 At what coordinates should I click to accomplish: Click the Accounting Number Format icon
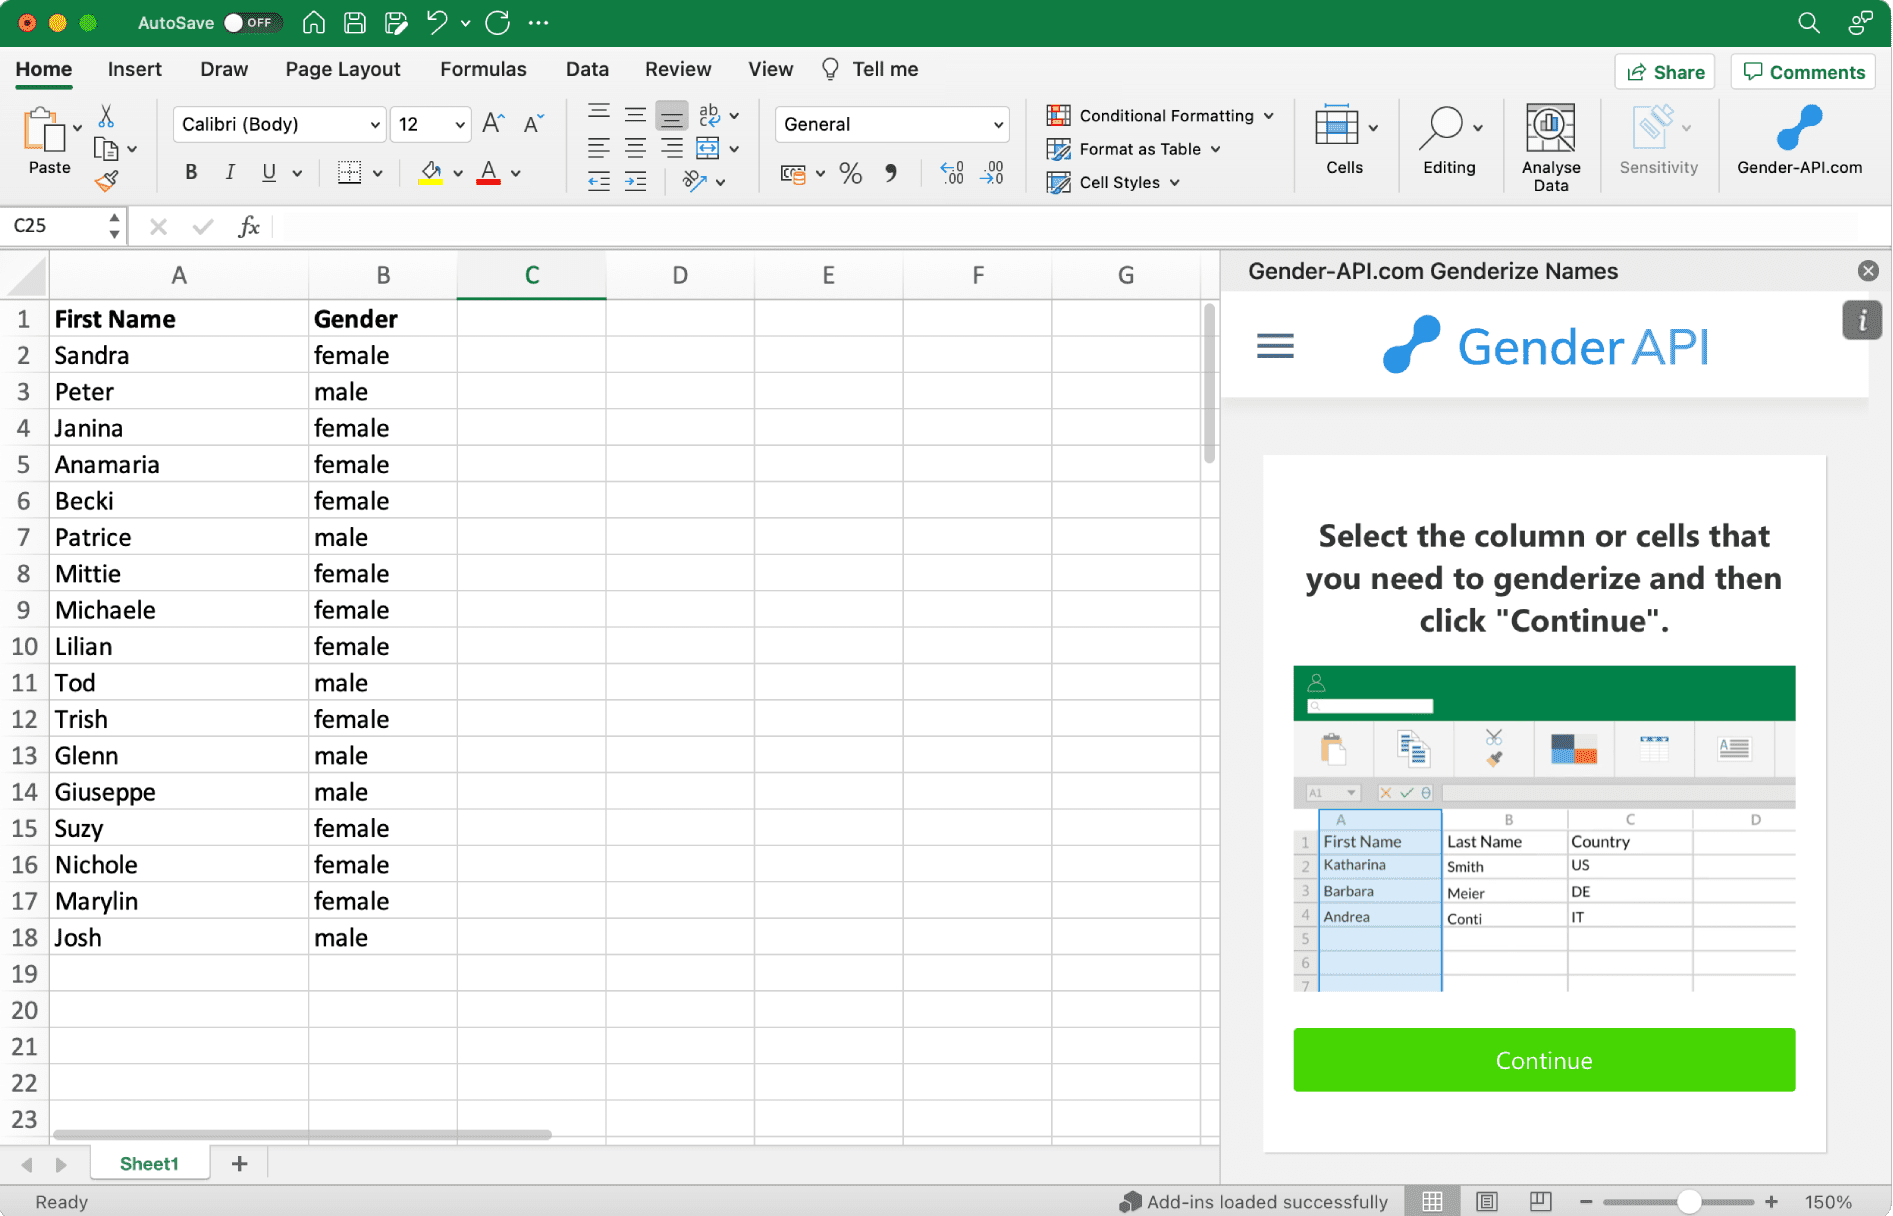click(x=794, y=174)
